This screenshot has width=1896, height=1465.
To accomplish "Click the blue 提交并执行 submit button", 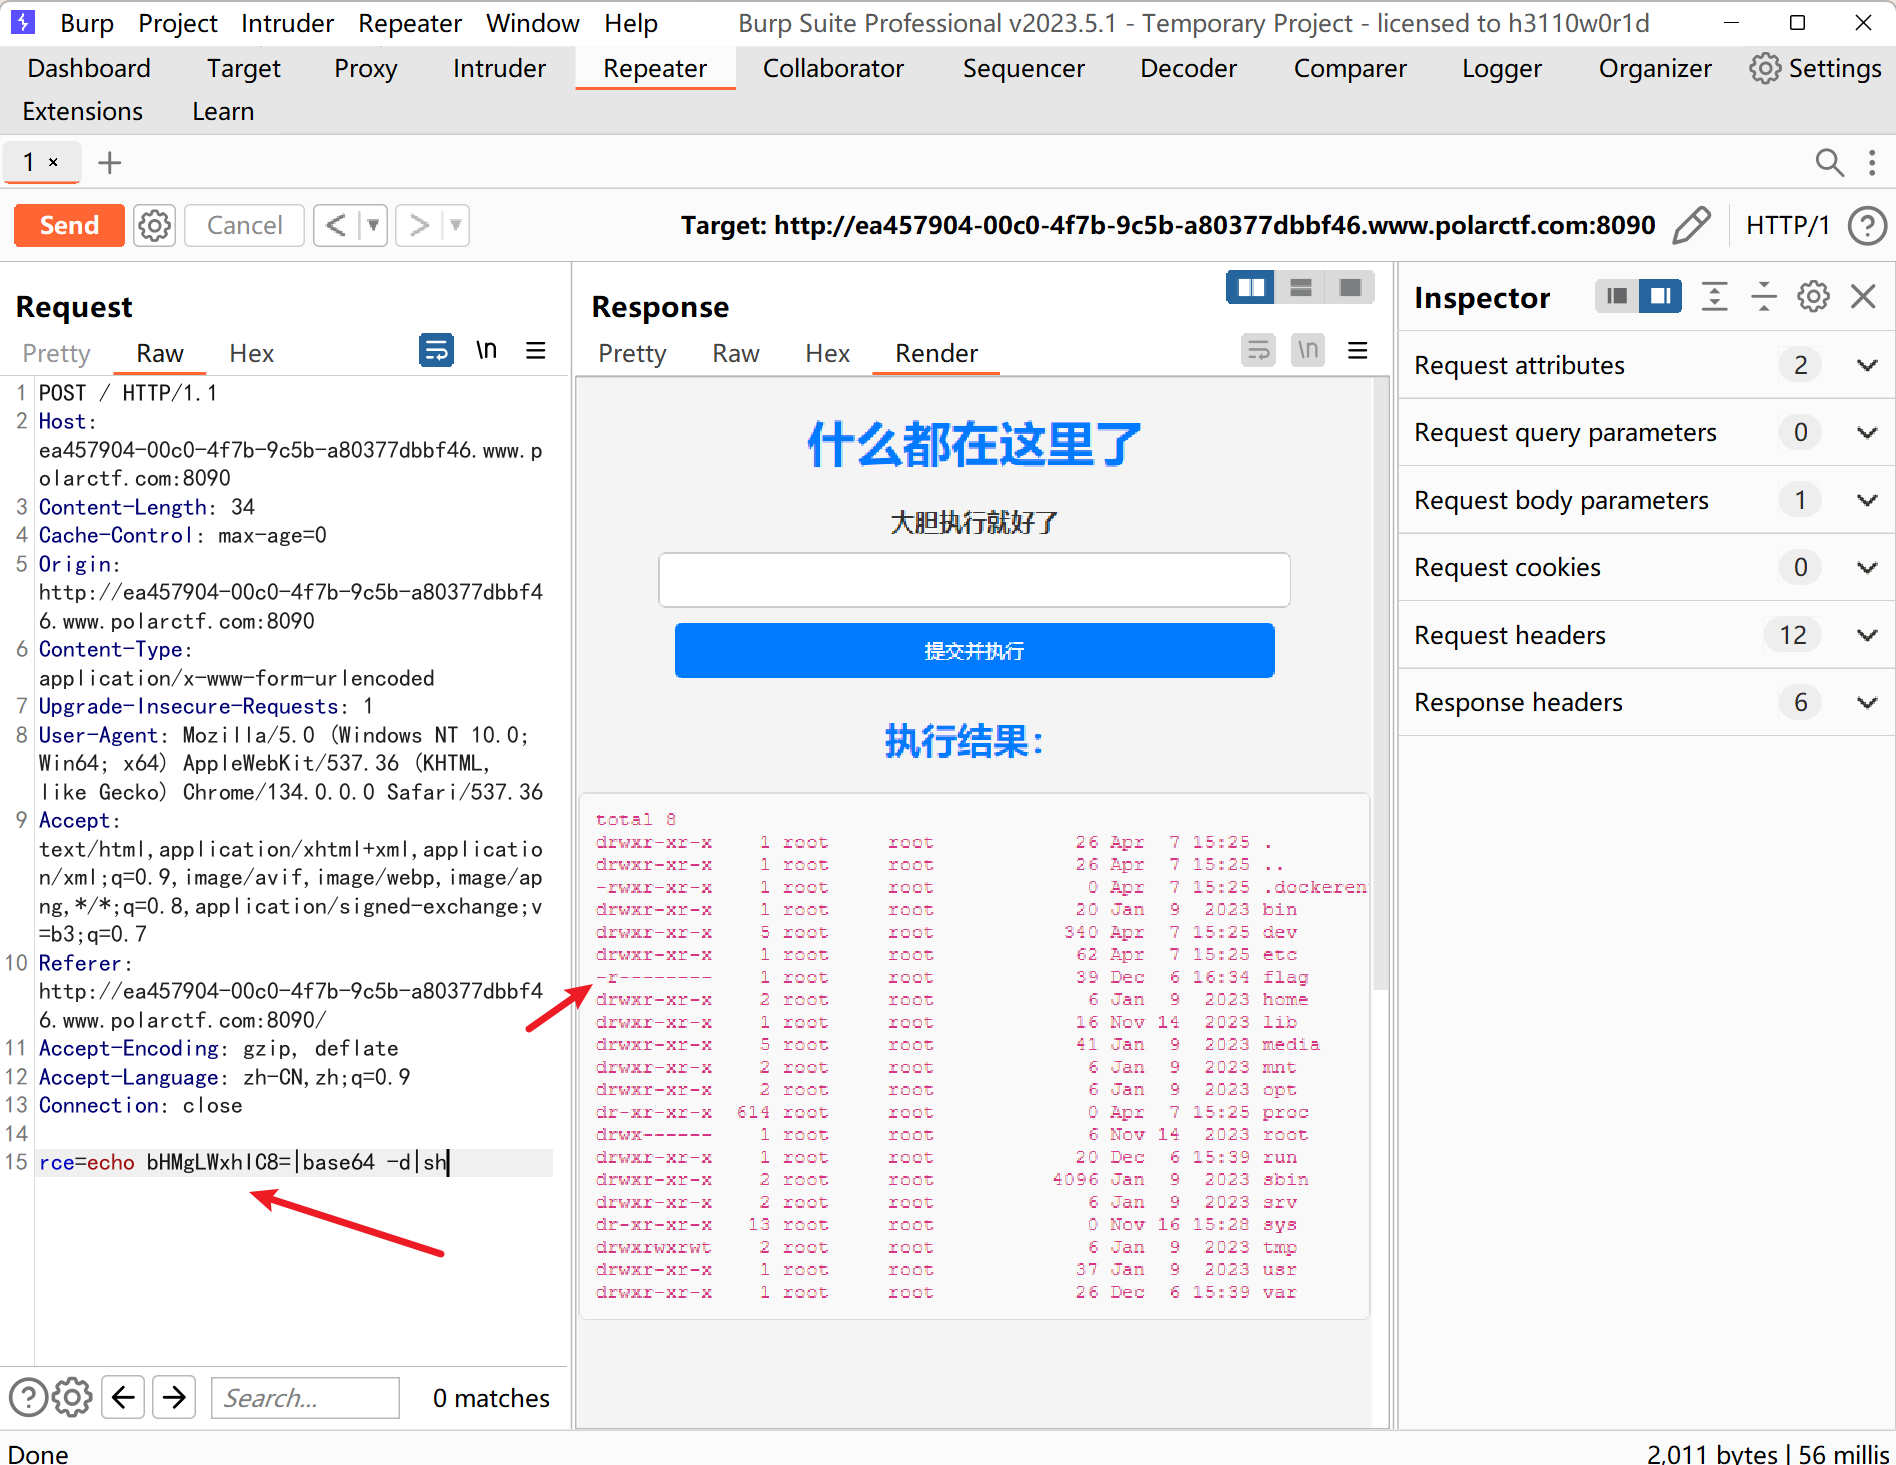I will click(x=974, y=650).
